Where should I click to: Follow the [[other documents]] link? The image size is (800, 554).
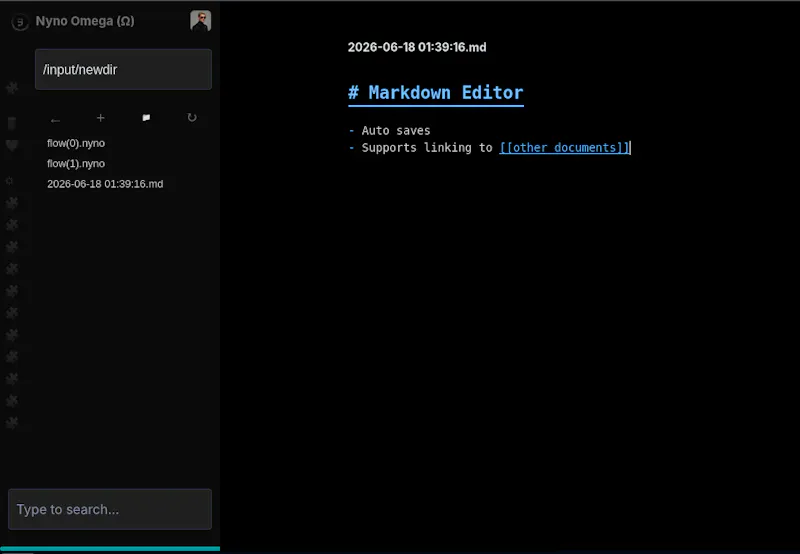[564, 148]
